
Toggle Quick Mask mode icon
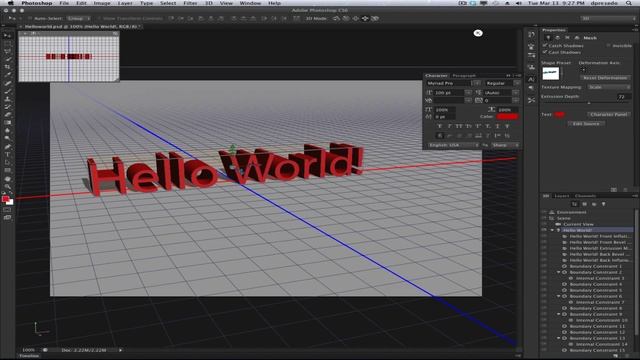tap(7, 210)
